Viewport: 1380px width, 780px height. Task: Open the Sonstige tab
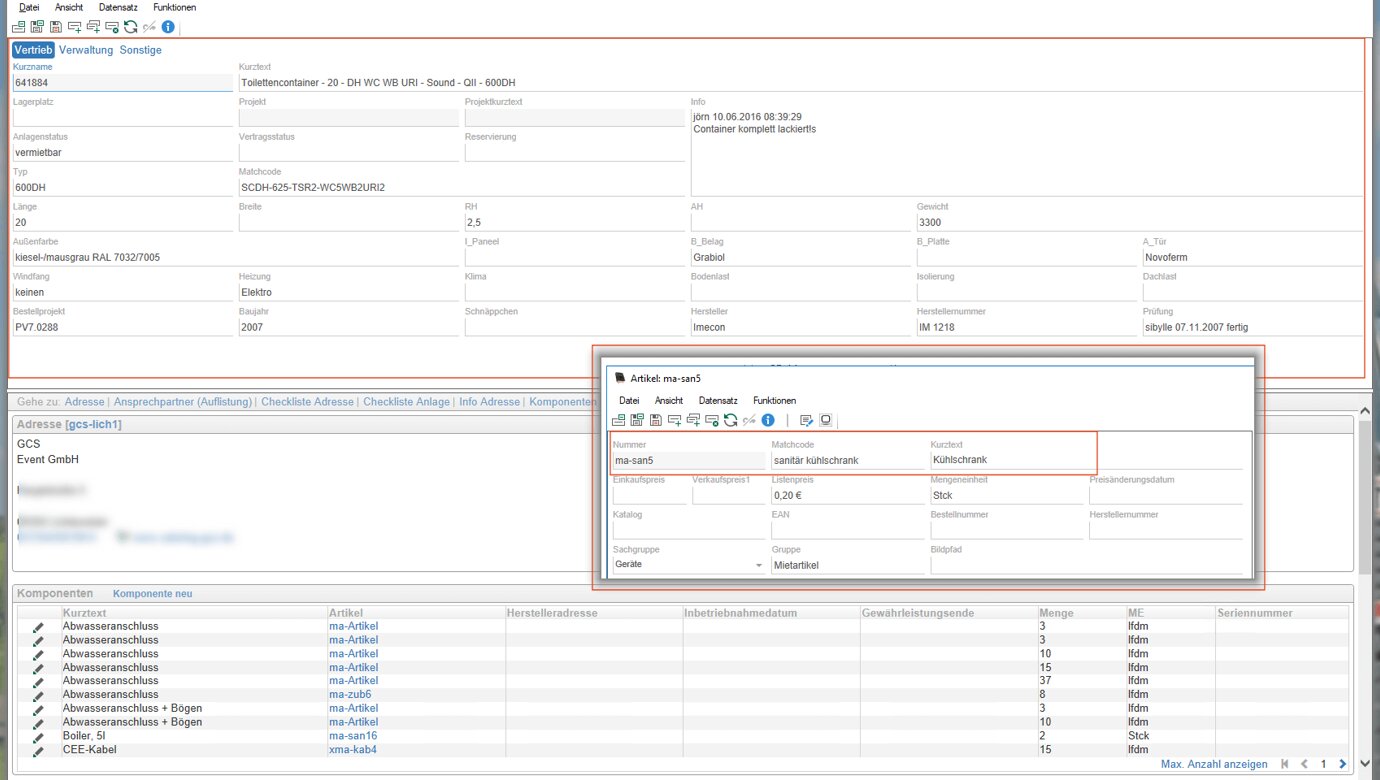coord(140,50)
